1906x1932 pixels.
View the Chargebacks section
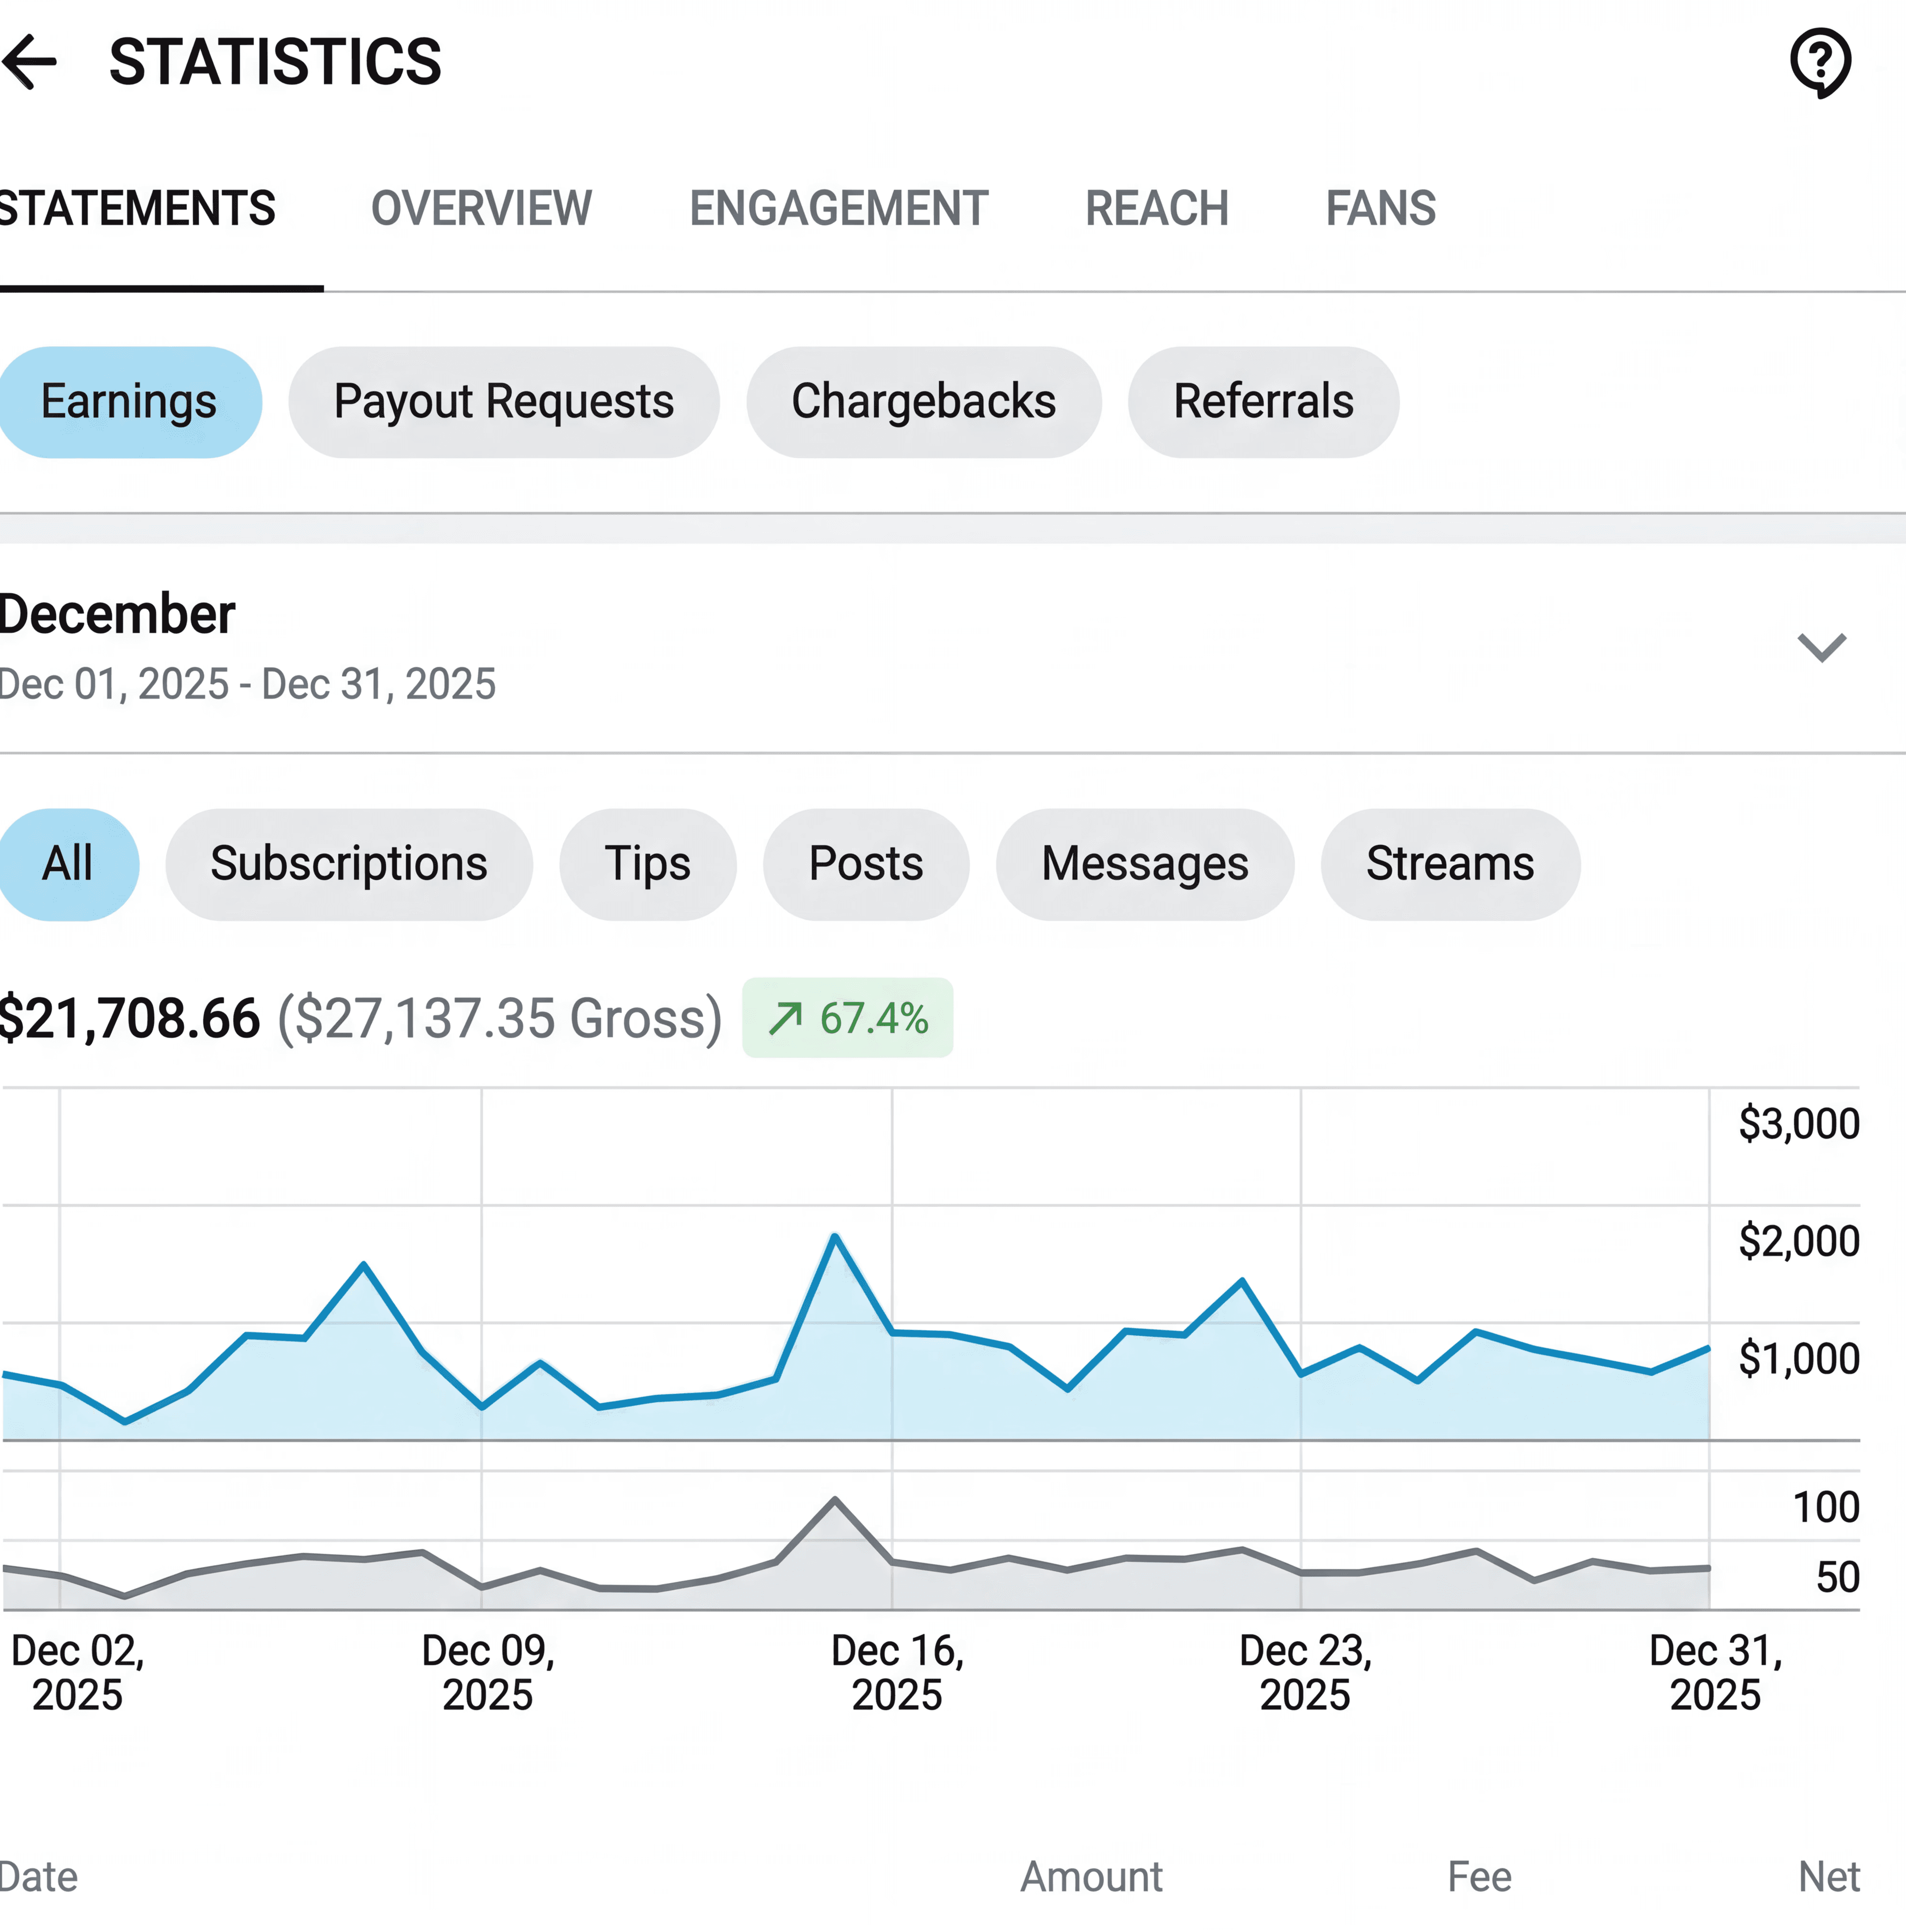[923, 402]
